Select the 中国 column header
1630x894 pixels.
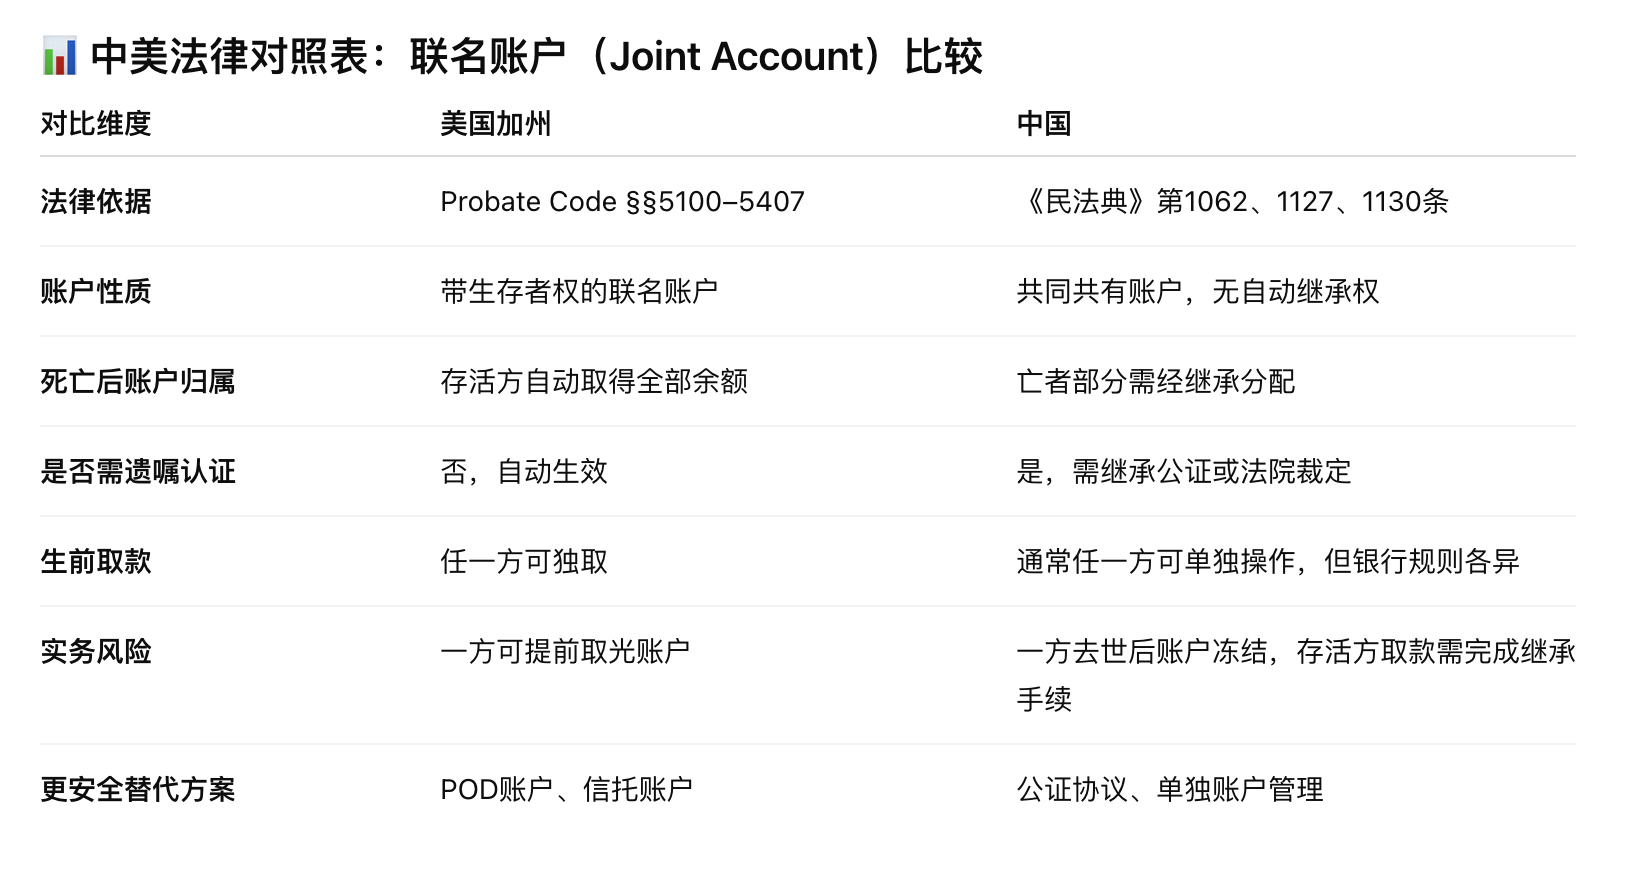tap(1044, 124)
